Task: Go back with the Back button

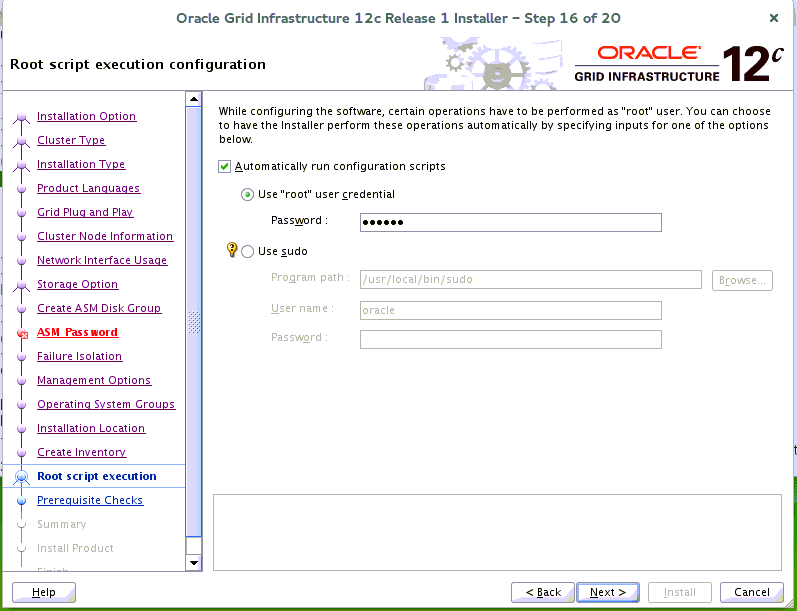Action: pos(543,592)
